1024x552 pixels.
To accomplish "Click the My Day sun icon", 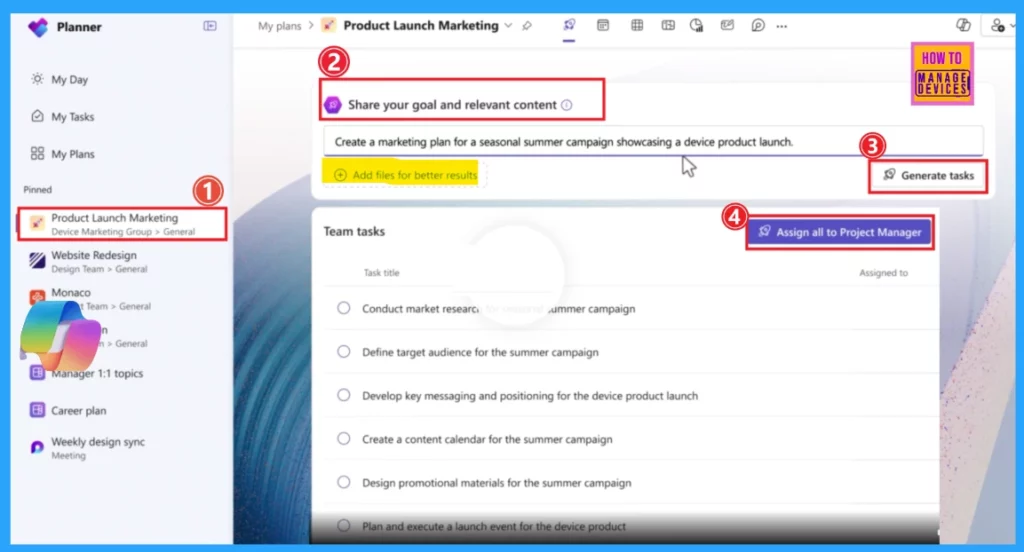I will click(37, 79).
